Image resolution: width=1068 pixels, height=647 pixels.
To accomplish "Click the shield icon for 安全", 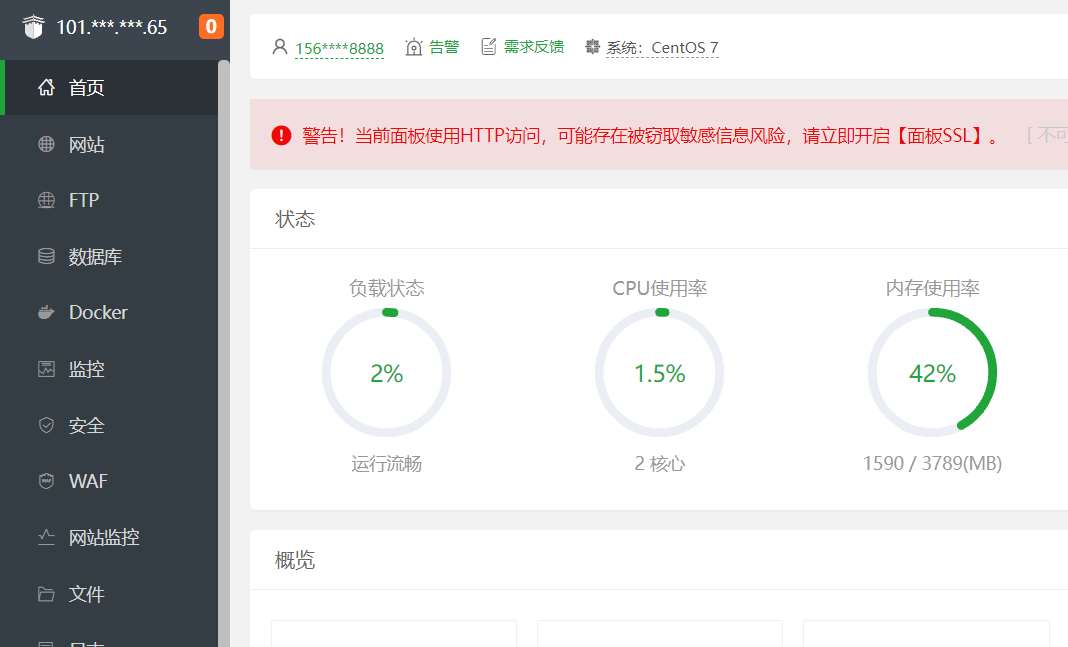I will 46,425.
